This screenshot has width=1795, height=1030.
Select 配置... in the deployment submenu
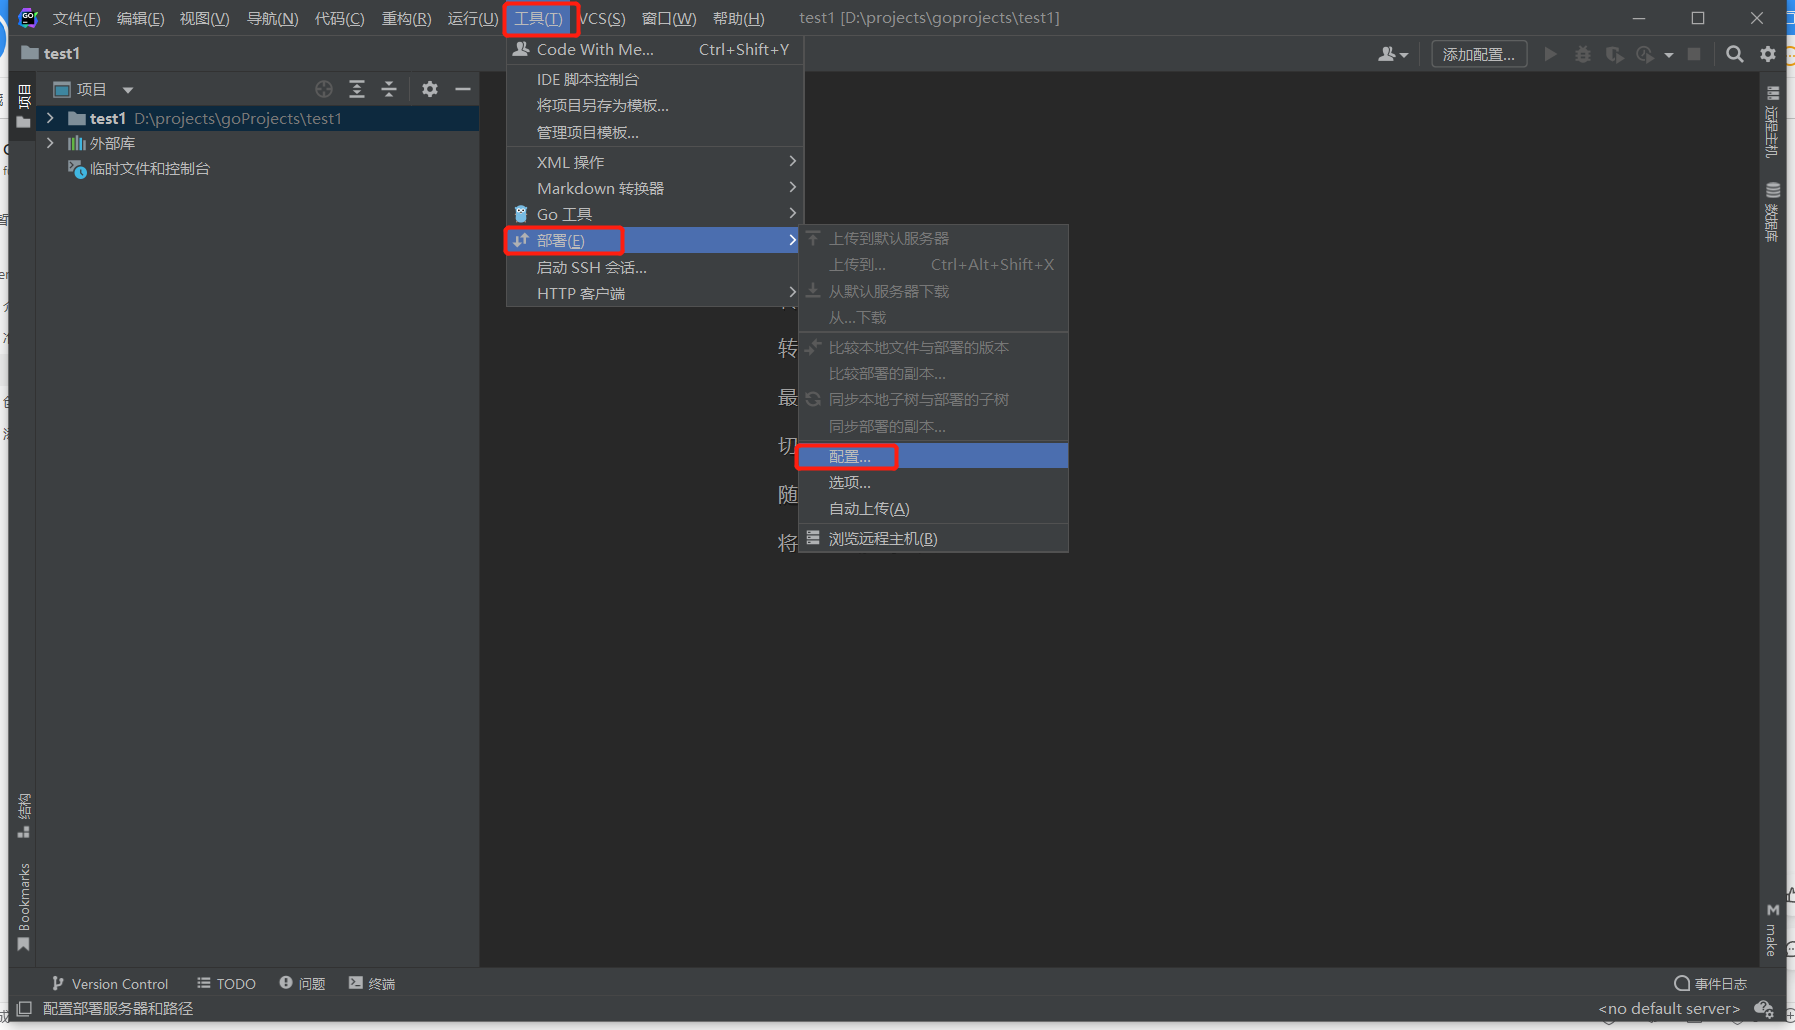pos(933,456)
